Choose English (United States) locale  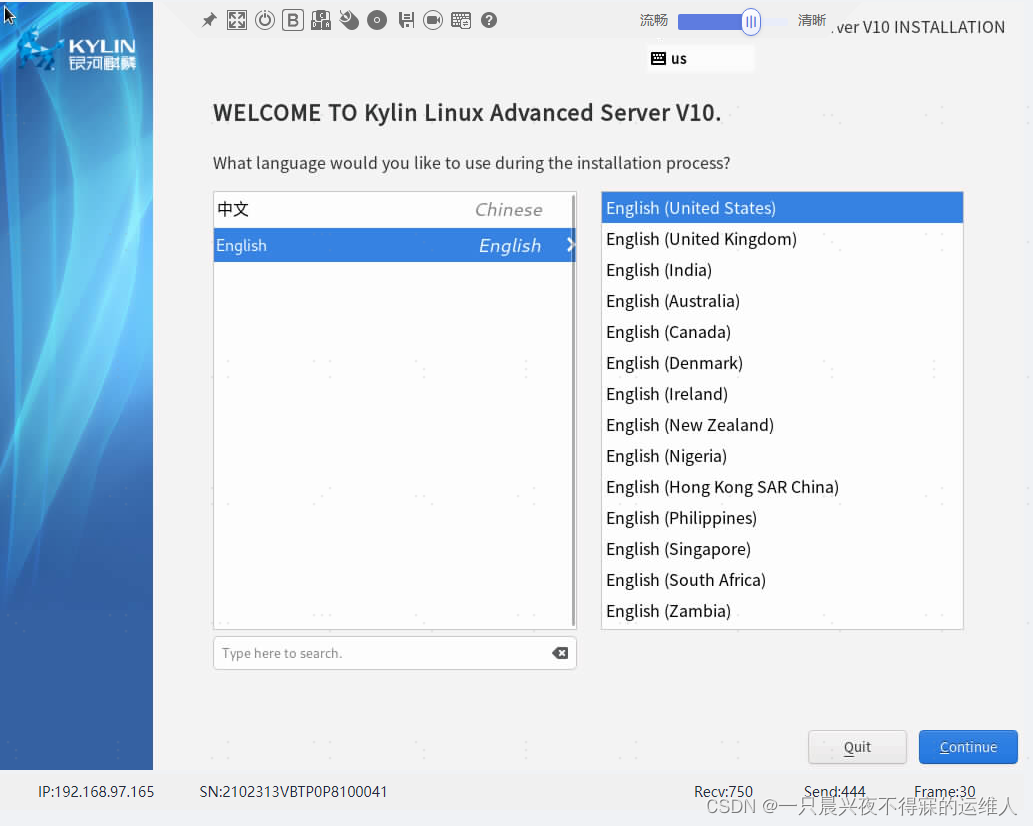coord(782,208)
